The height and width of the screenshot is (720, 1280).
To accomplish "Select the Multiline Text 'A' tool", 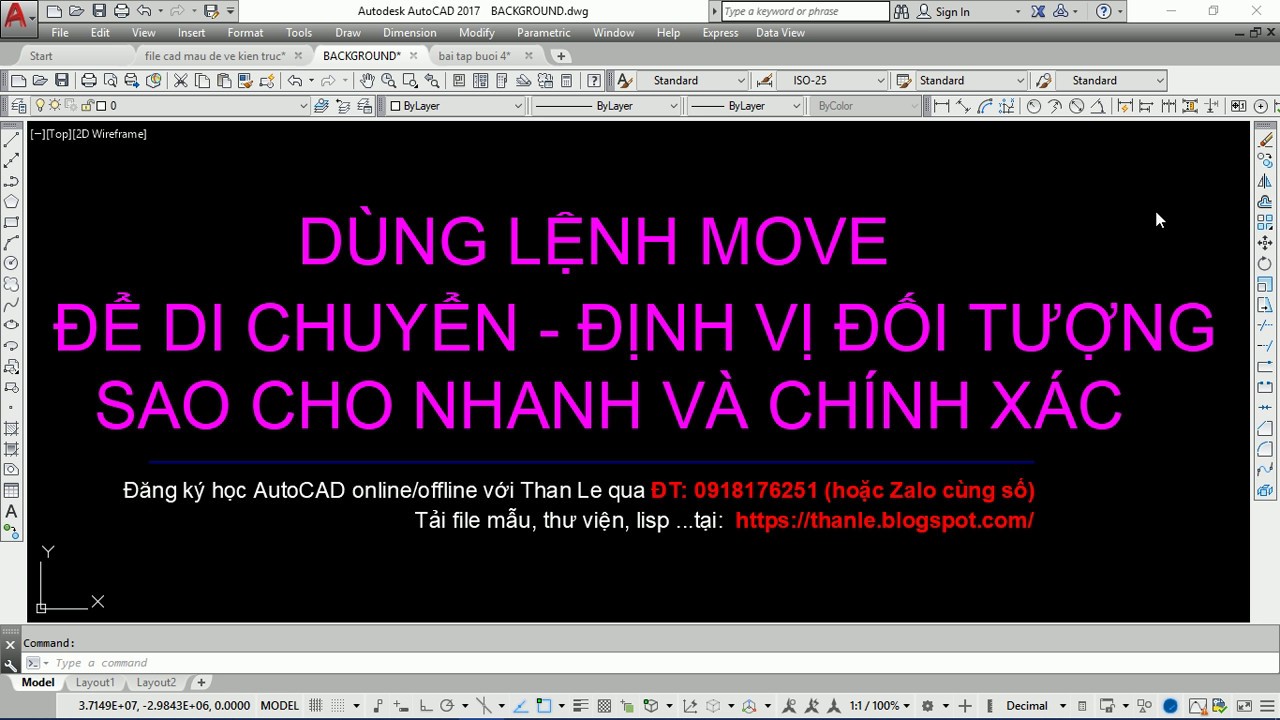I will [12, 512].
